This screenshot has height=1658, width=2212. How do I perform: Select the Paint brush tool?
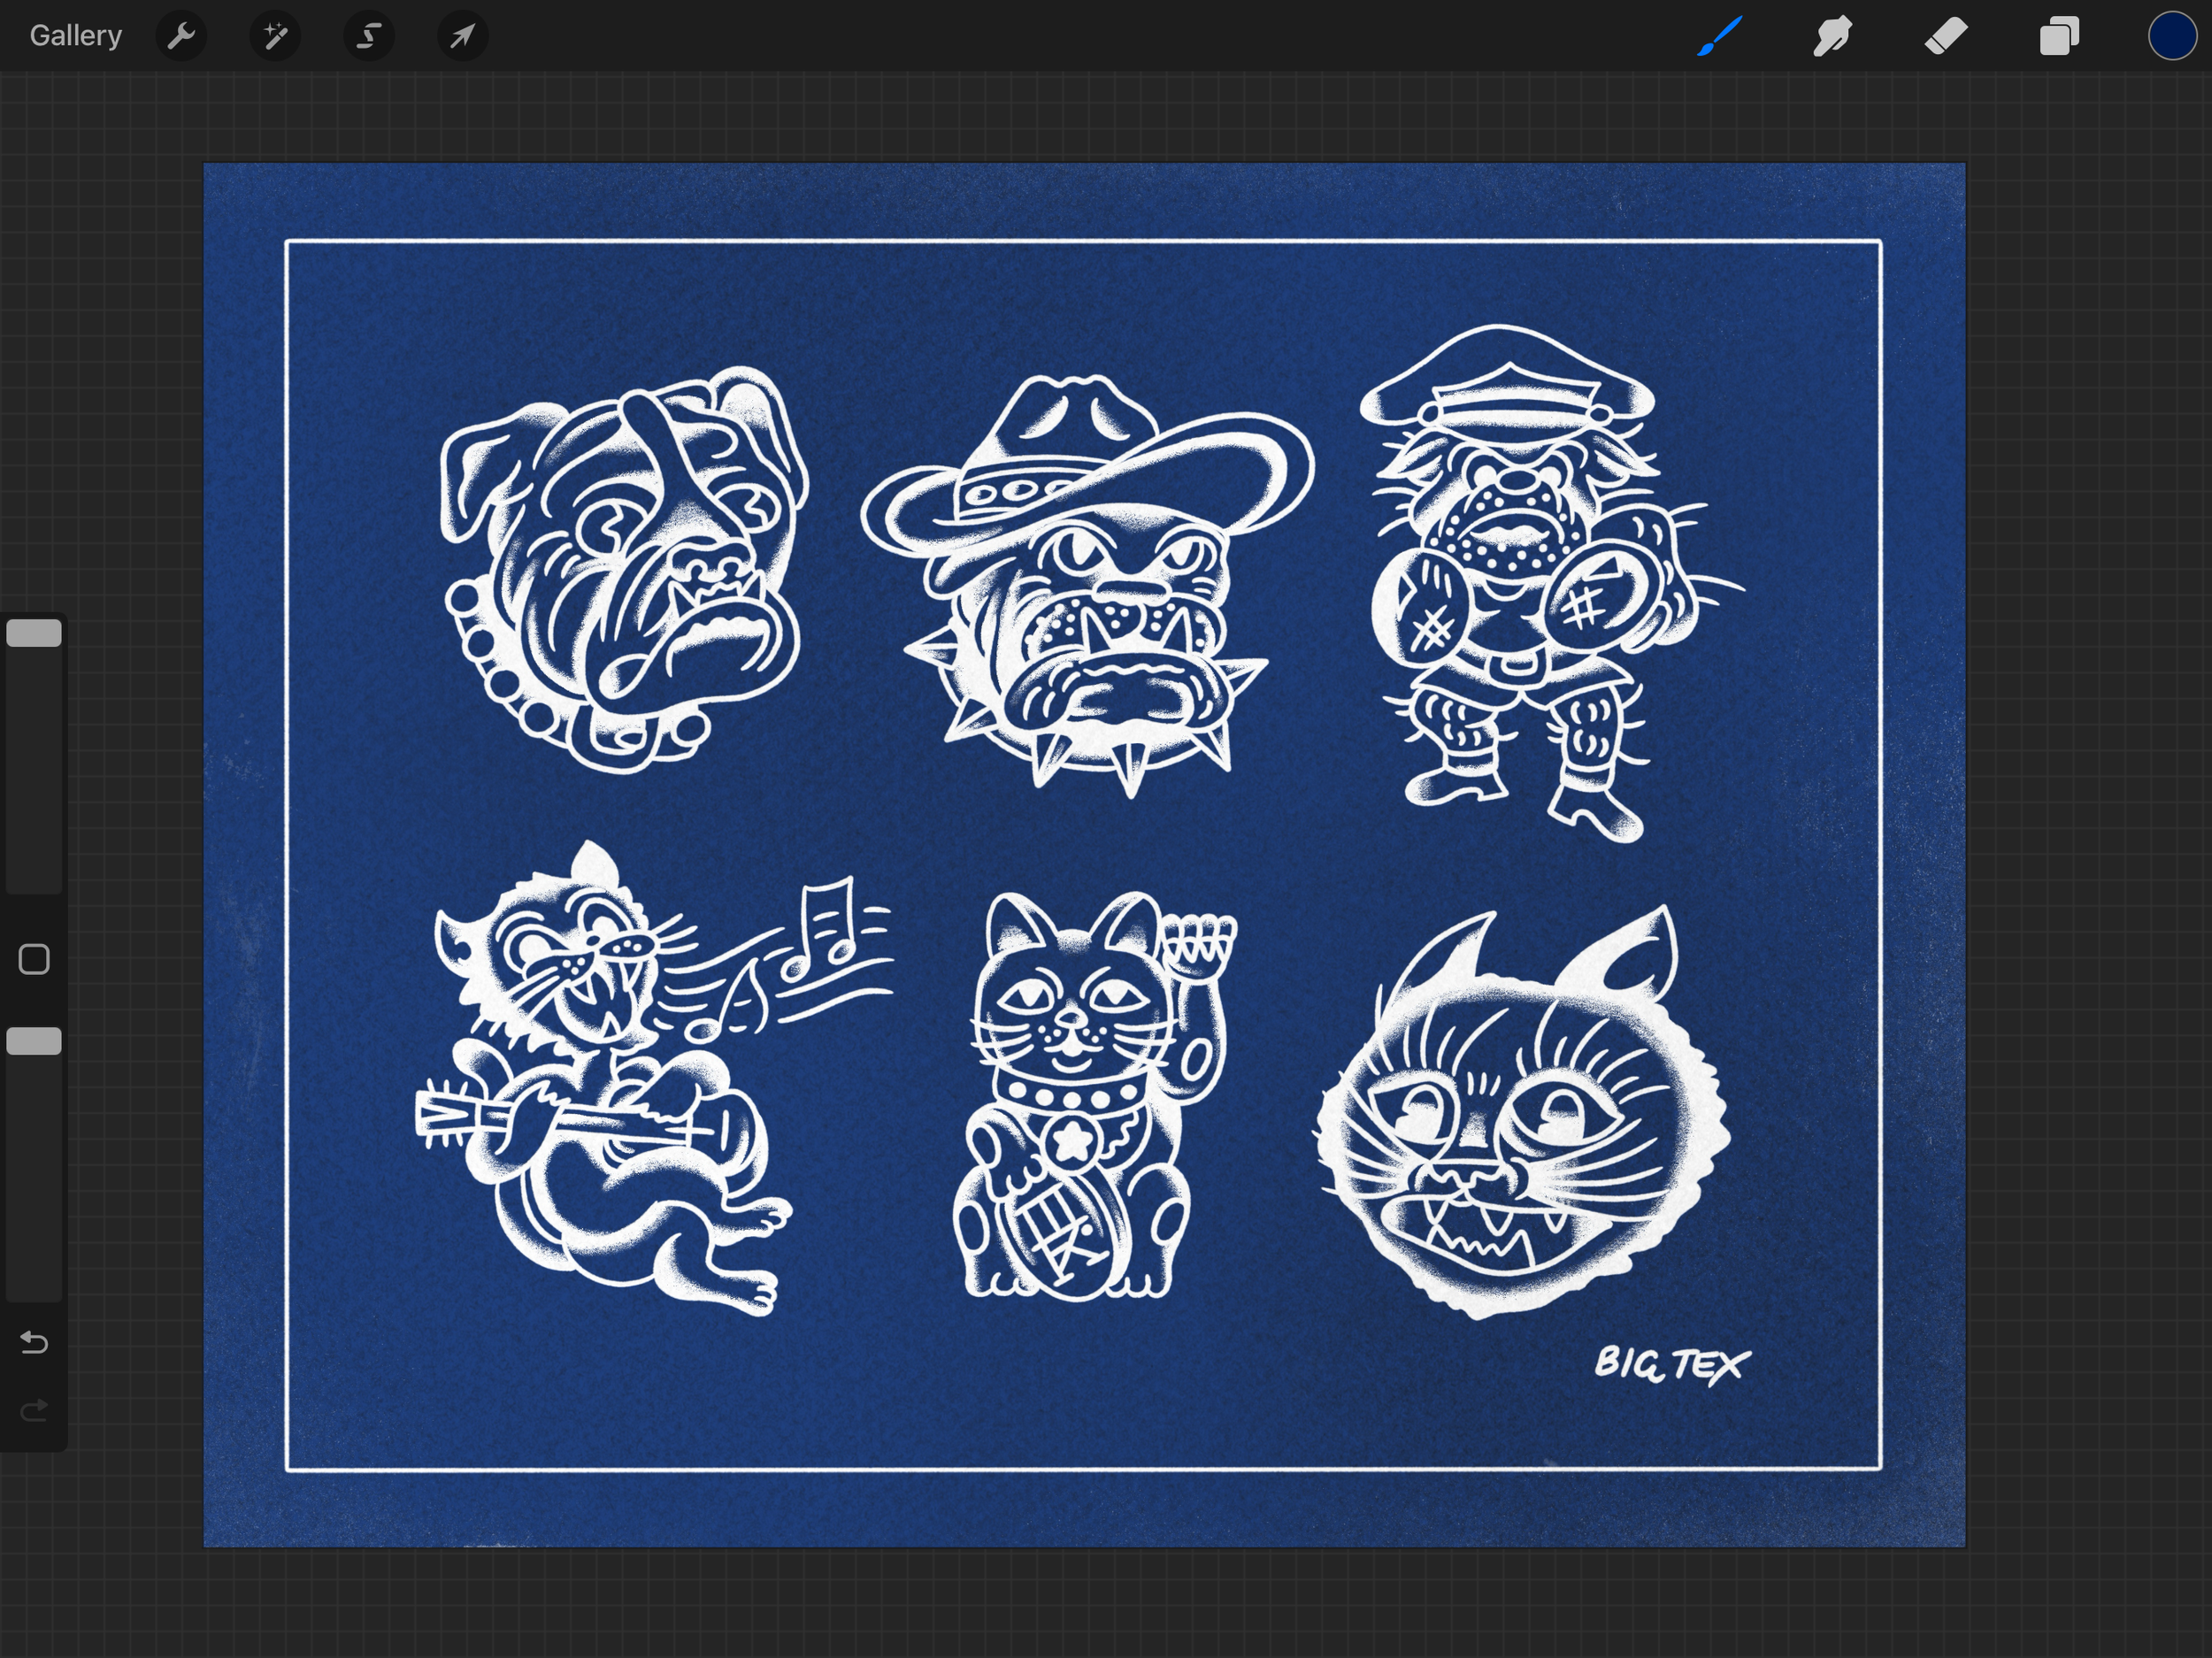point(1719,37)
